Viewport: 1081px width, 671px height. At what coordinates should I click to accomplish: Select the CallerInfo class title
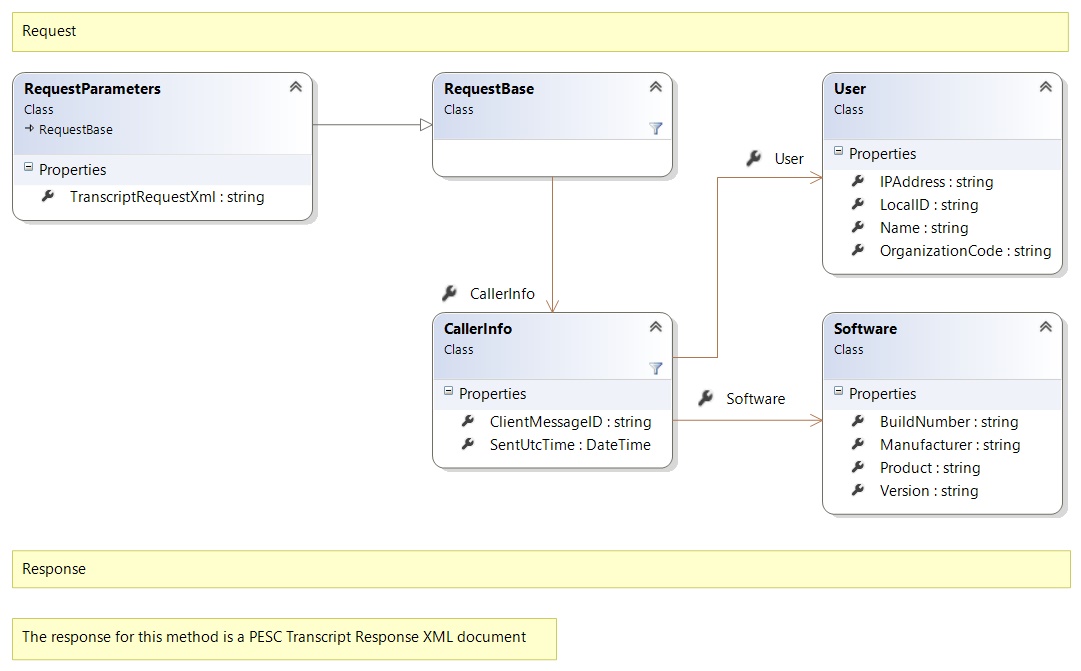point(478,328)
